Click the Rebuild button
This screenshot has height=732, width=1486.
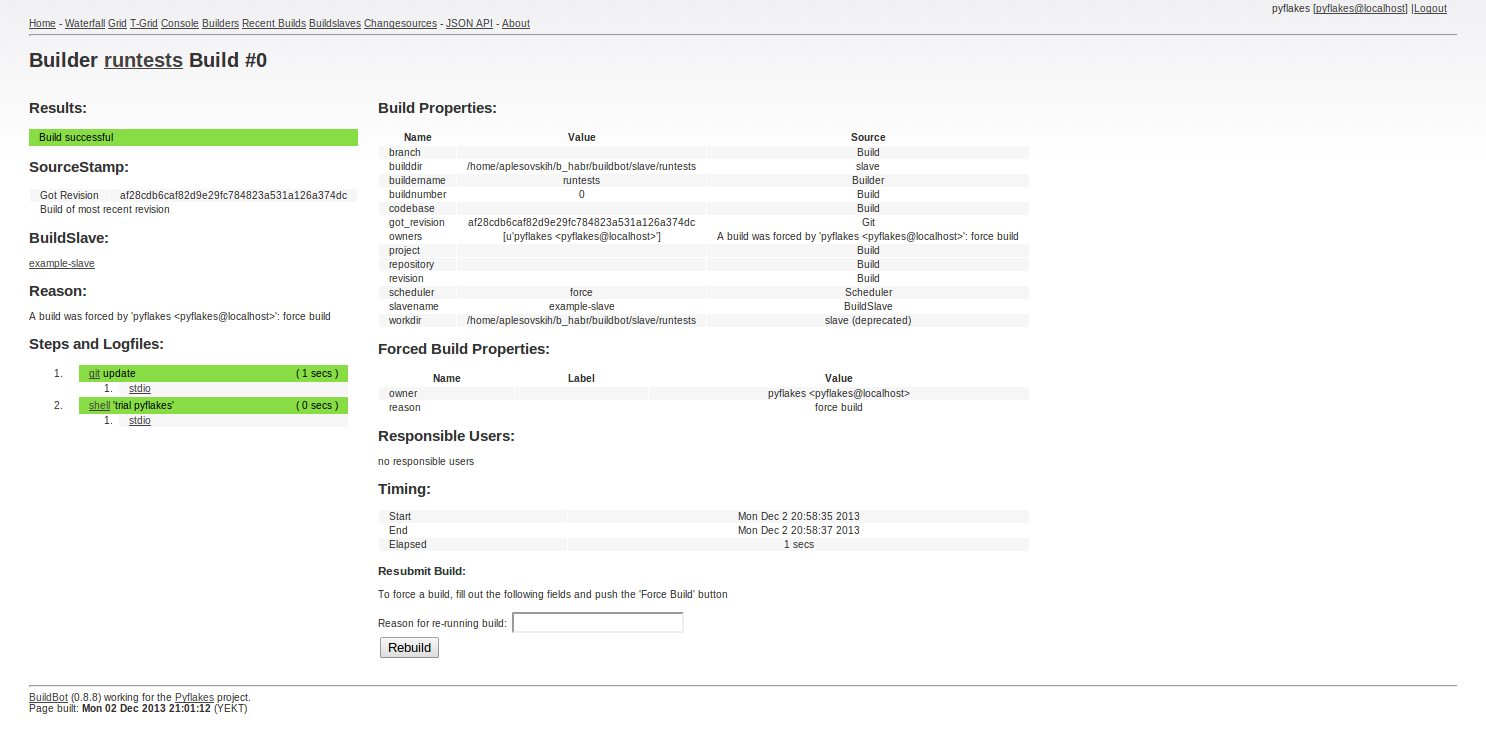pyautogui.click(x=409, y=648)
